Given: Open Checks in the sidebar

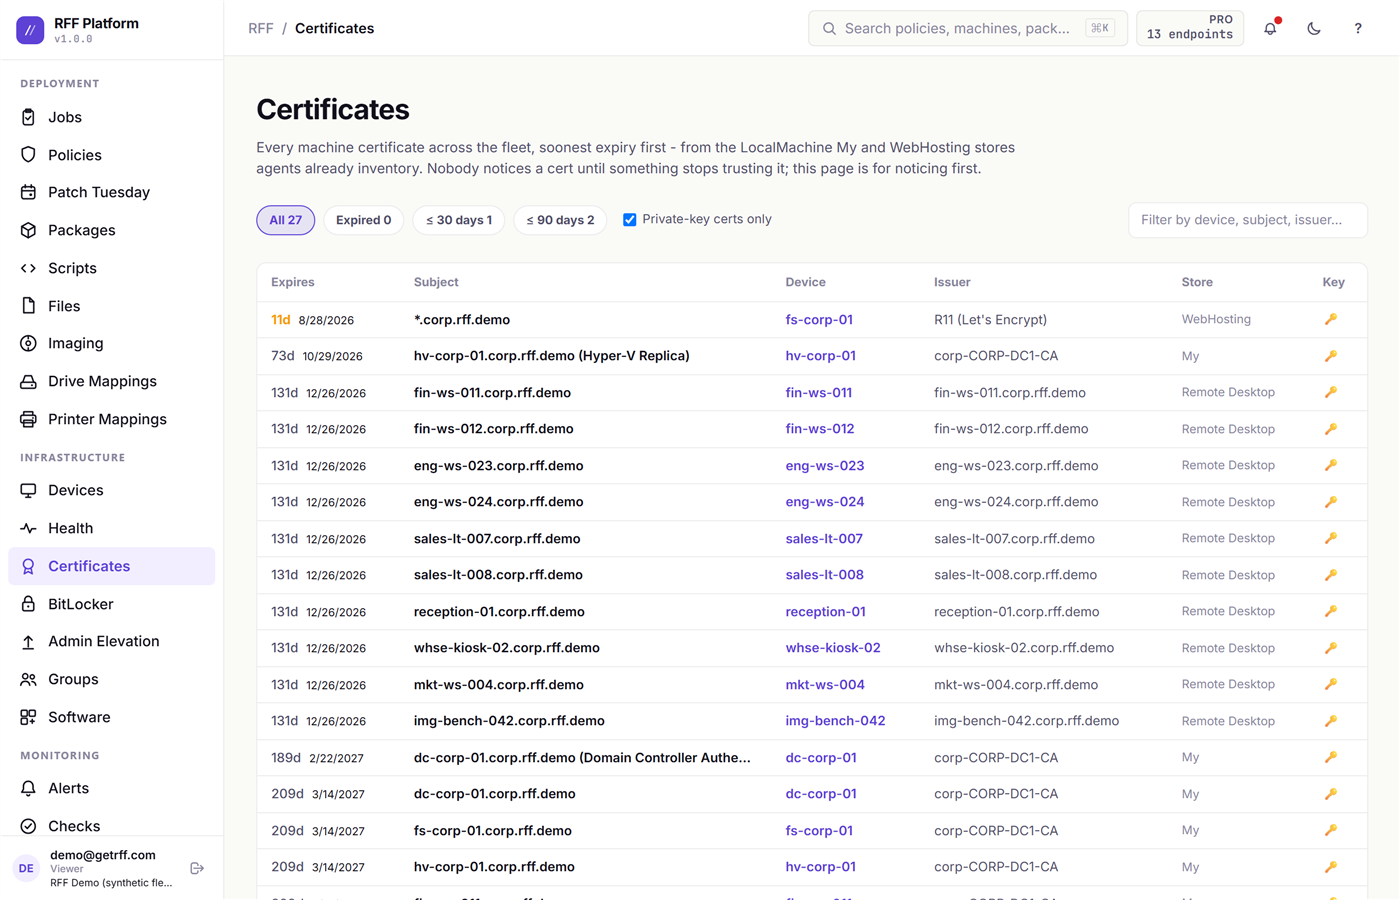Looking at the screenshot, I should coord(111,826).
